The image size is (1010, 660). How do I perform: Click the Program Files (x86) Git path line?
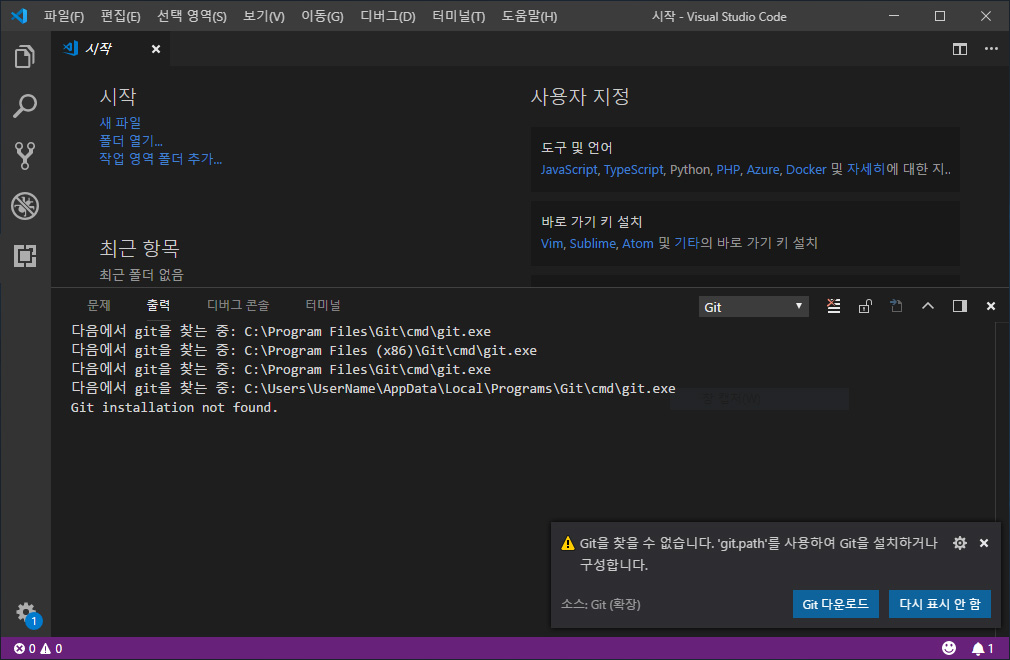pos(303,350)
